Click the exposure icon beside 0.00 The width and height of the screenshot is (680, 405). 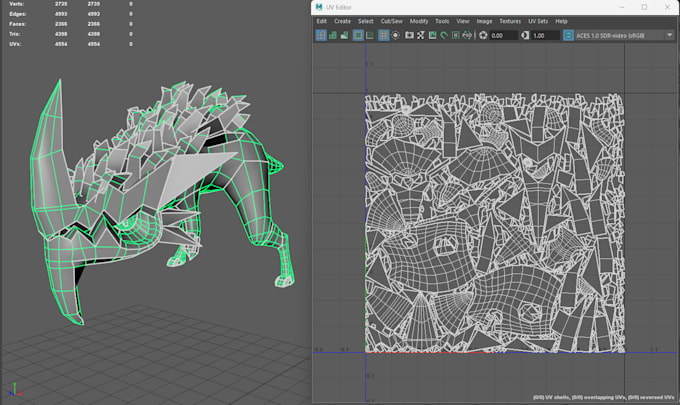[x=483, y=35]
